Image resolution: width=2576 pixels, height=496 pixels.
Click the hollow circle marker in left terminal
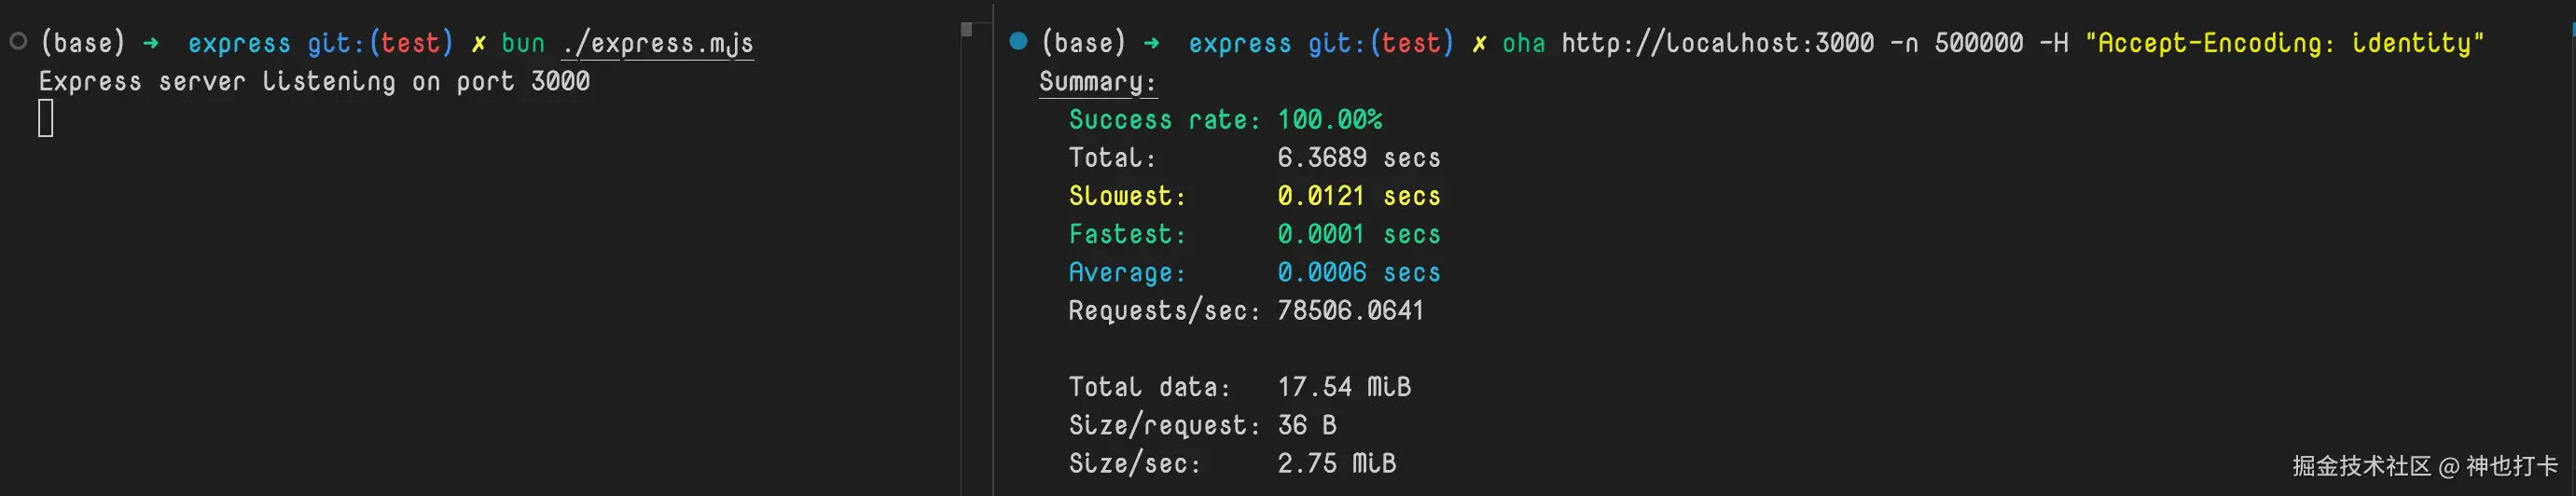click(x=18, y=41)
